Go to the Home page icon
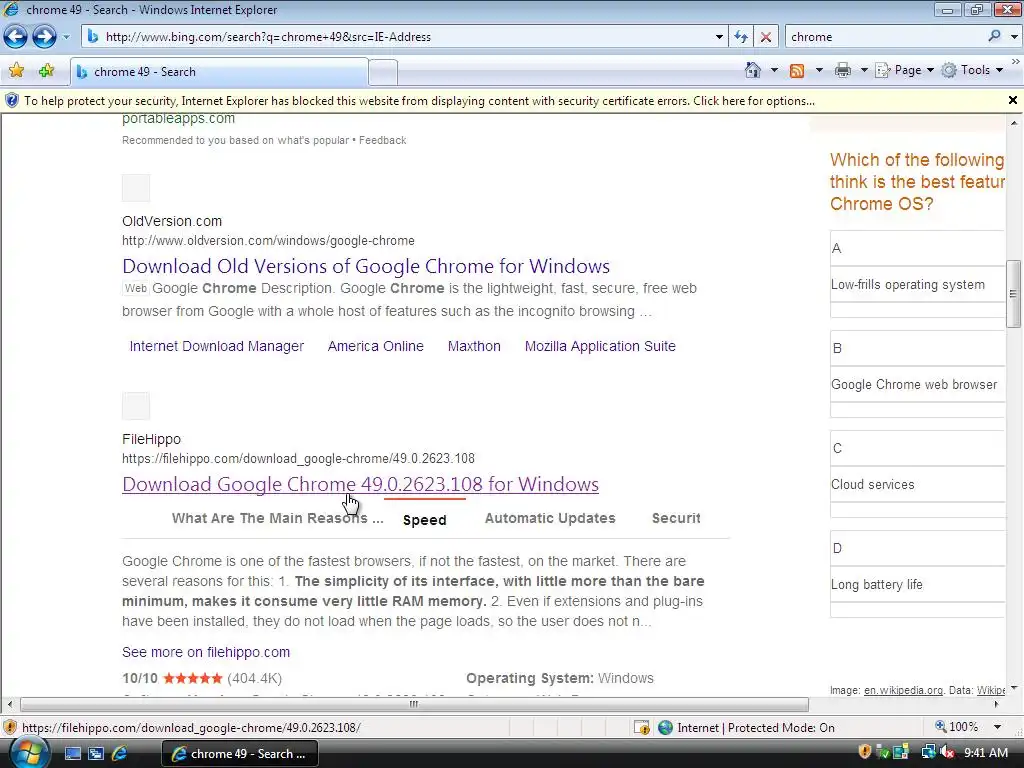The width and height of the screenshot is (1024, 768). click(753, 70)
